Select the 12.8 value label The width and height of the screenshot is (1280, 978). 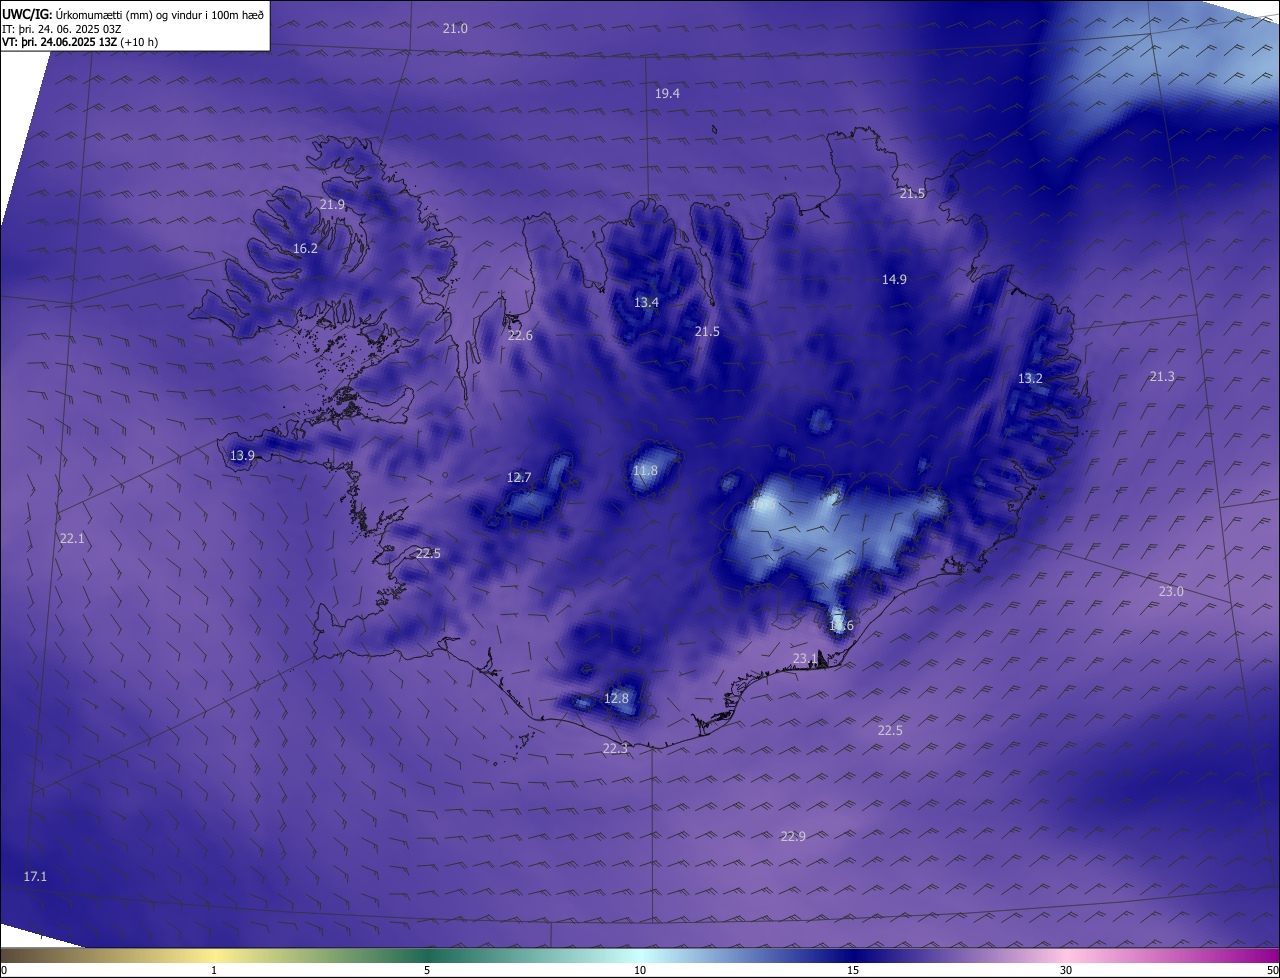coord(616,698)
